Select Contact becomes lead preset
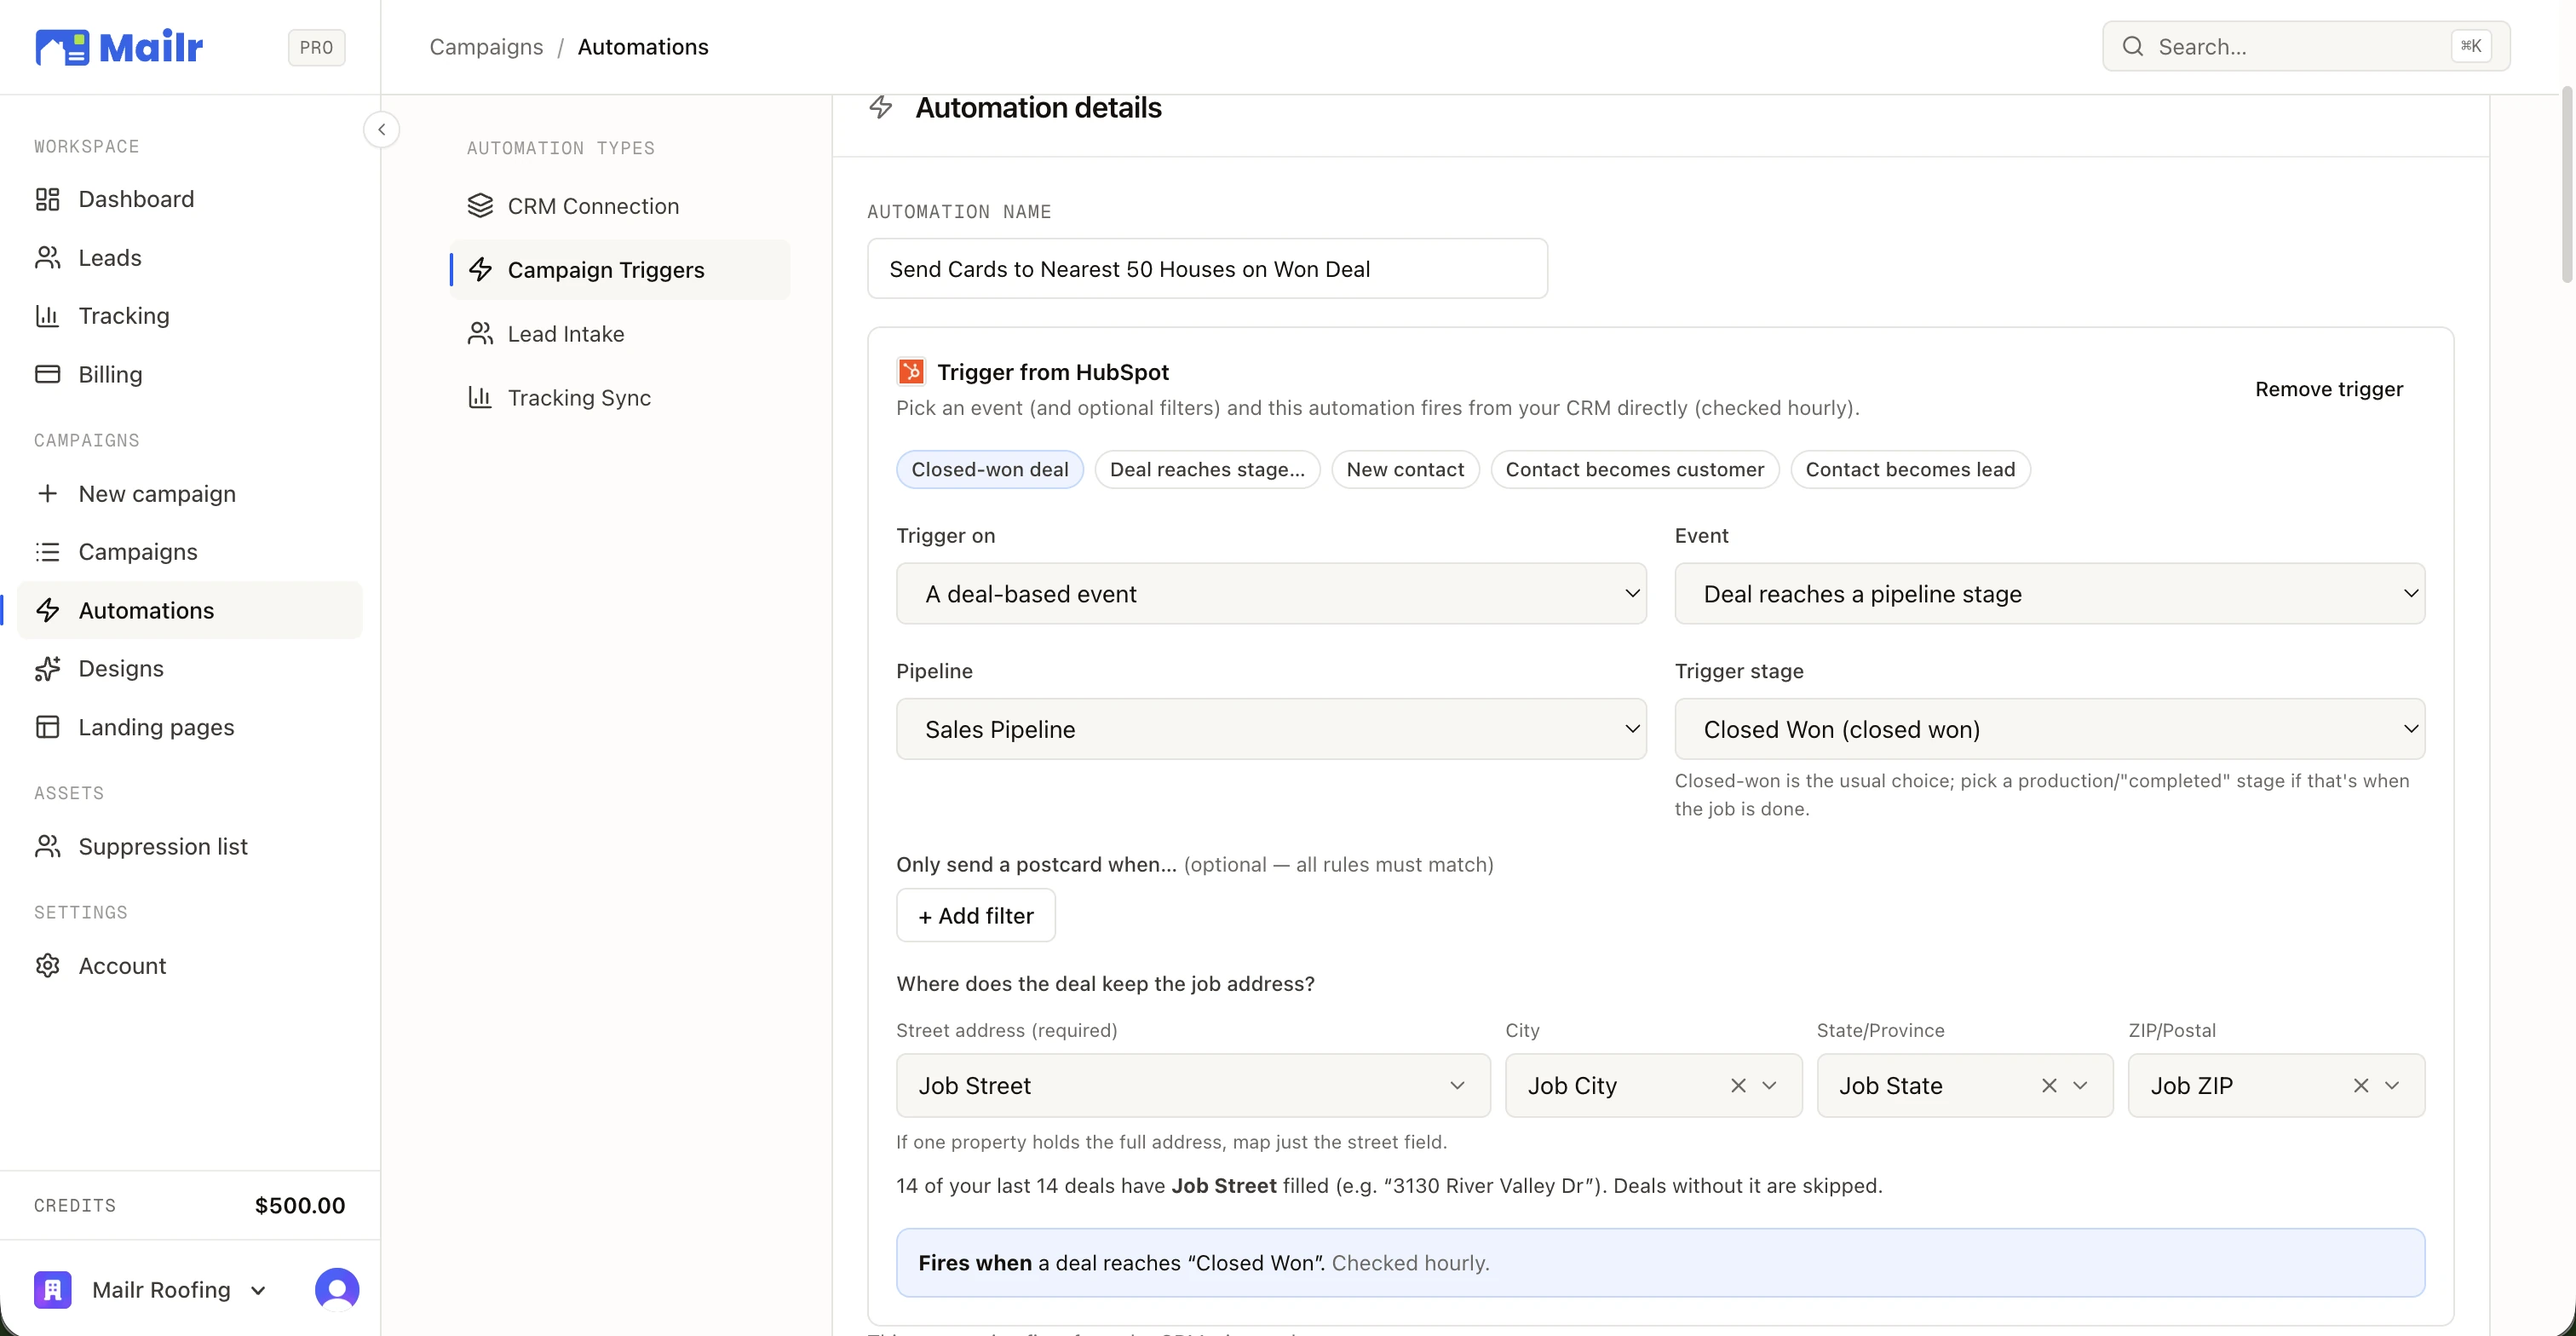The height and width of the screenshot is (1336, 2576). [1910, 470]
